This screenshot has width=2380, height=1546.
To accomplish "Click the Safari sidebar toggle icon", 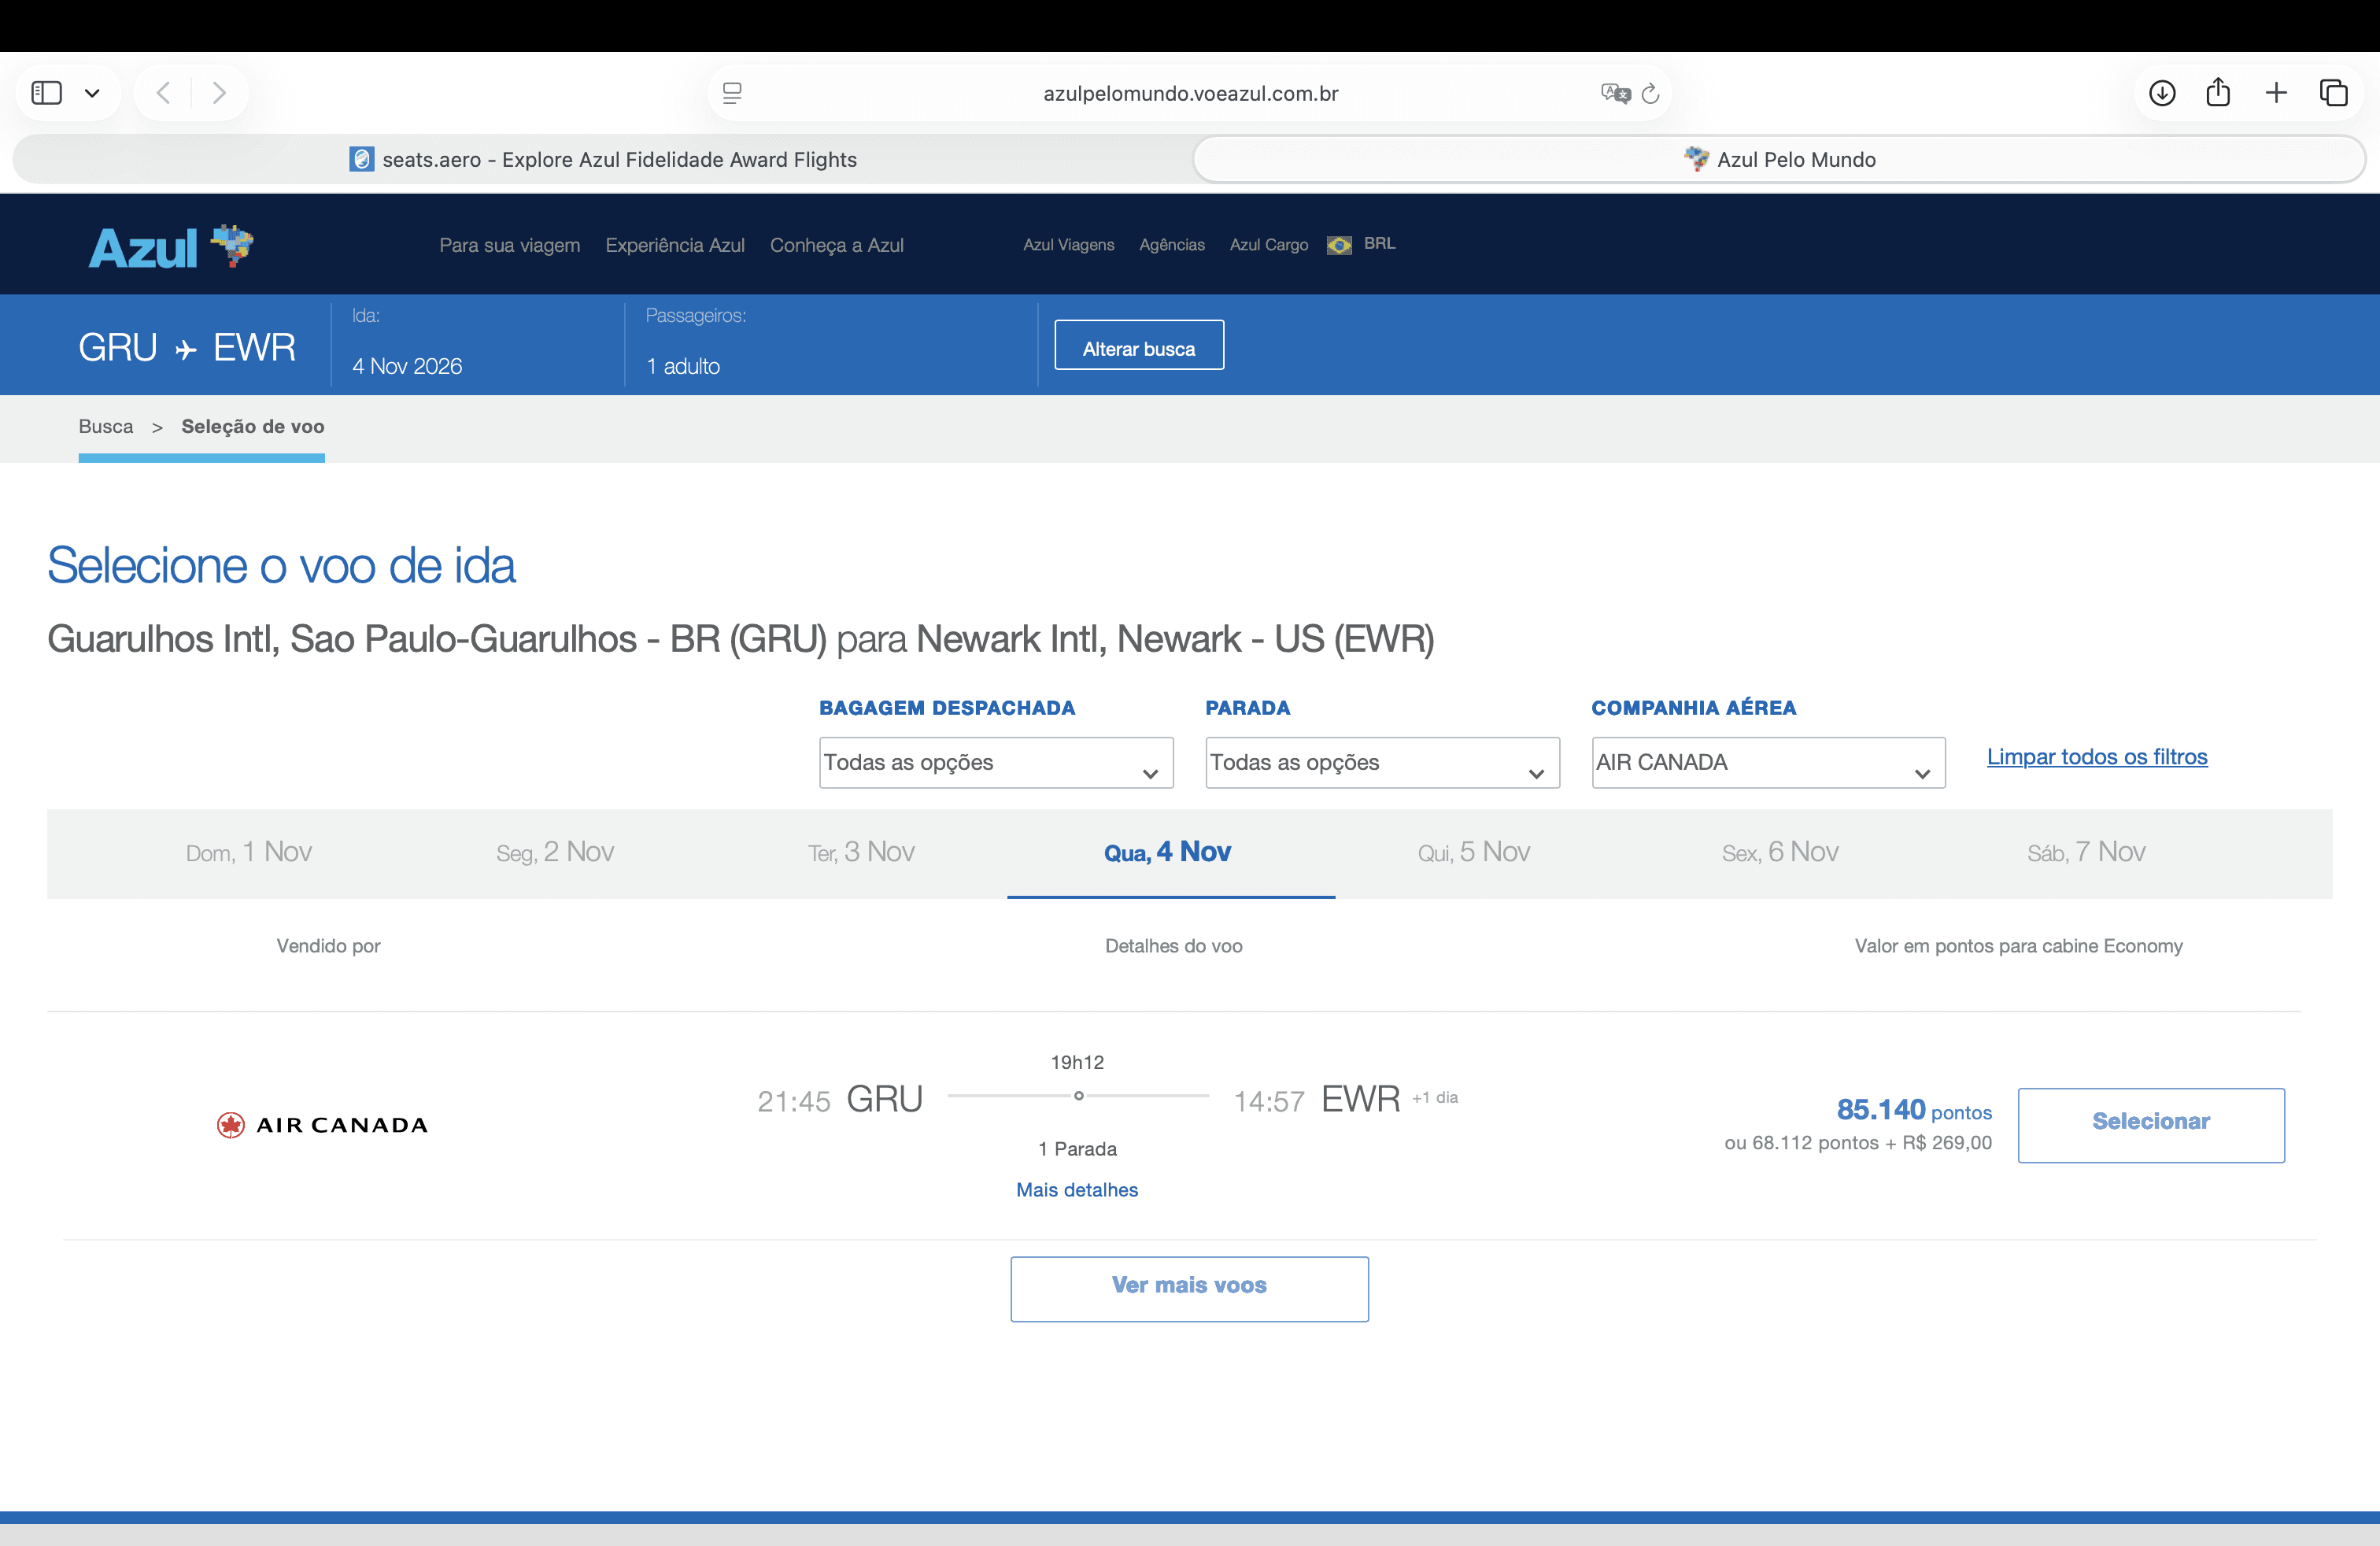I will click(47, 93).
